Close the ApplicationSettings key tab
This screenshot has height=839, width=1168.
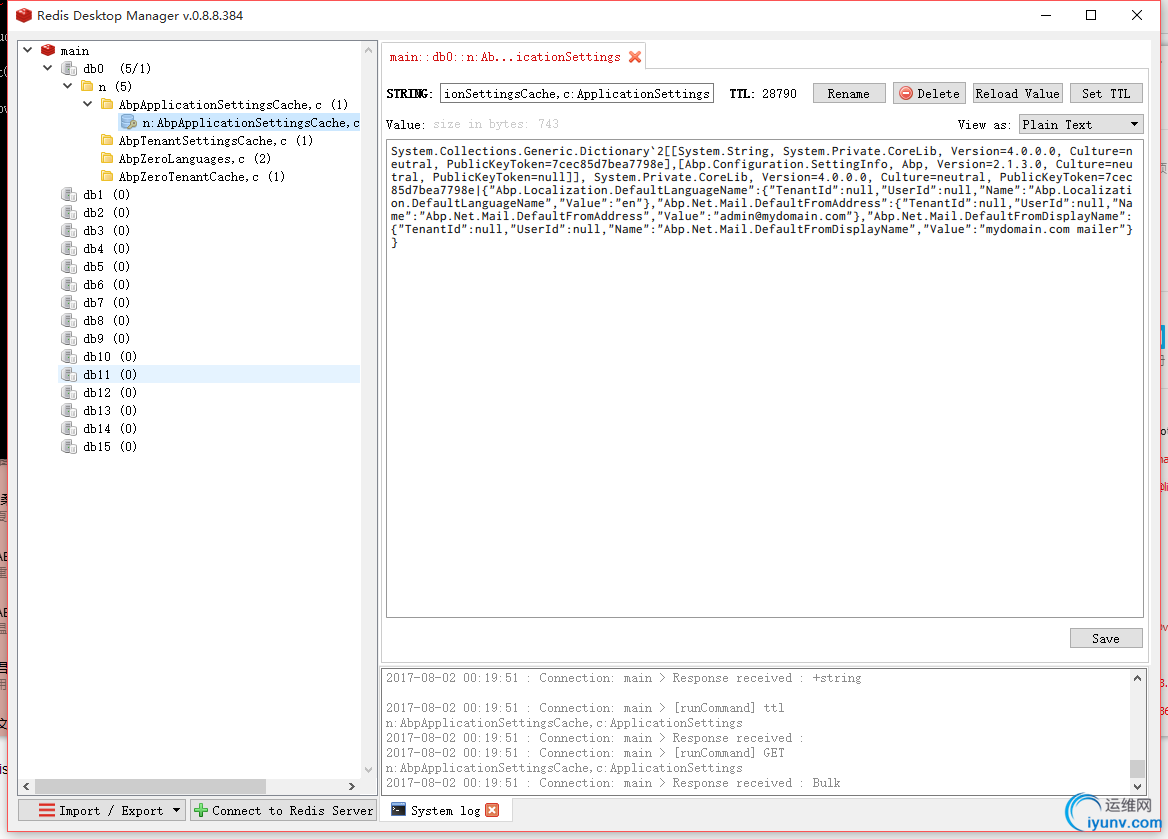[635, 57]
